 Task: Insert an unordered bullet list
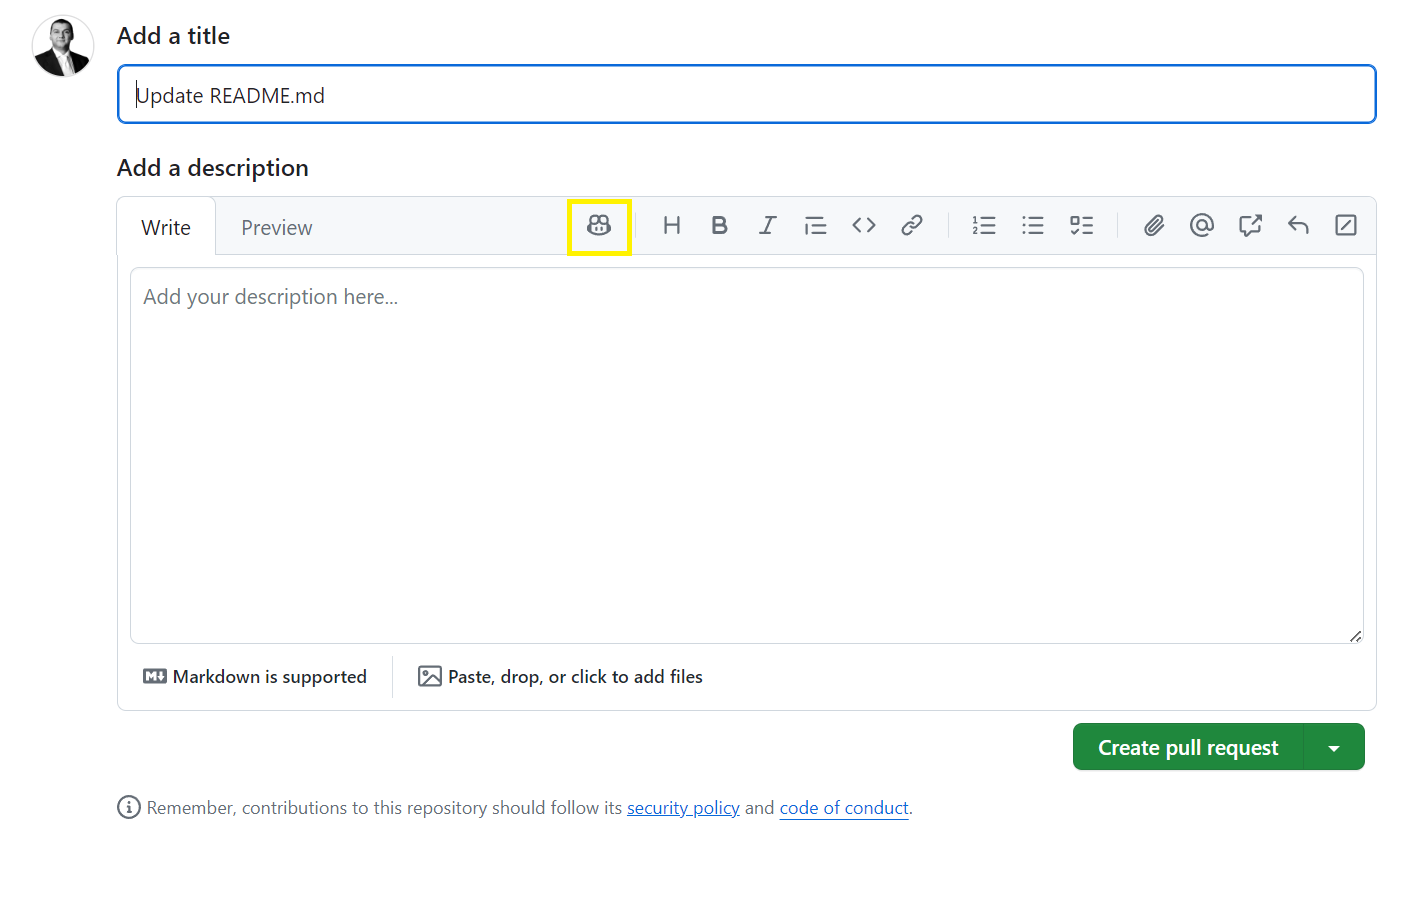pyautogui.click(x=1032, y=226)
